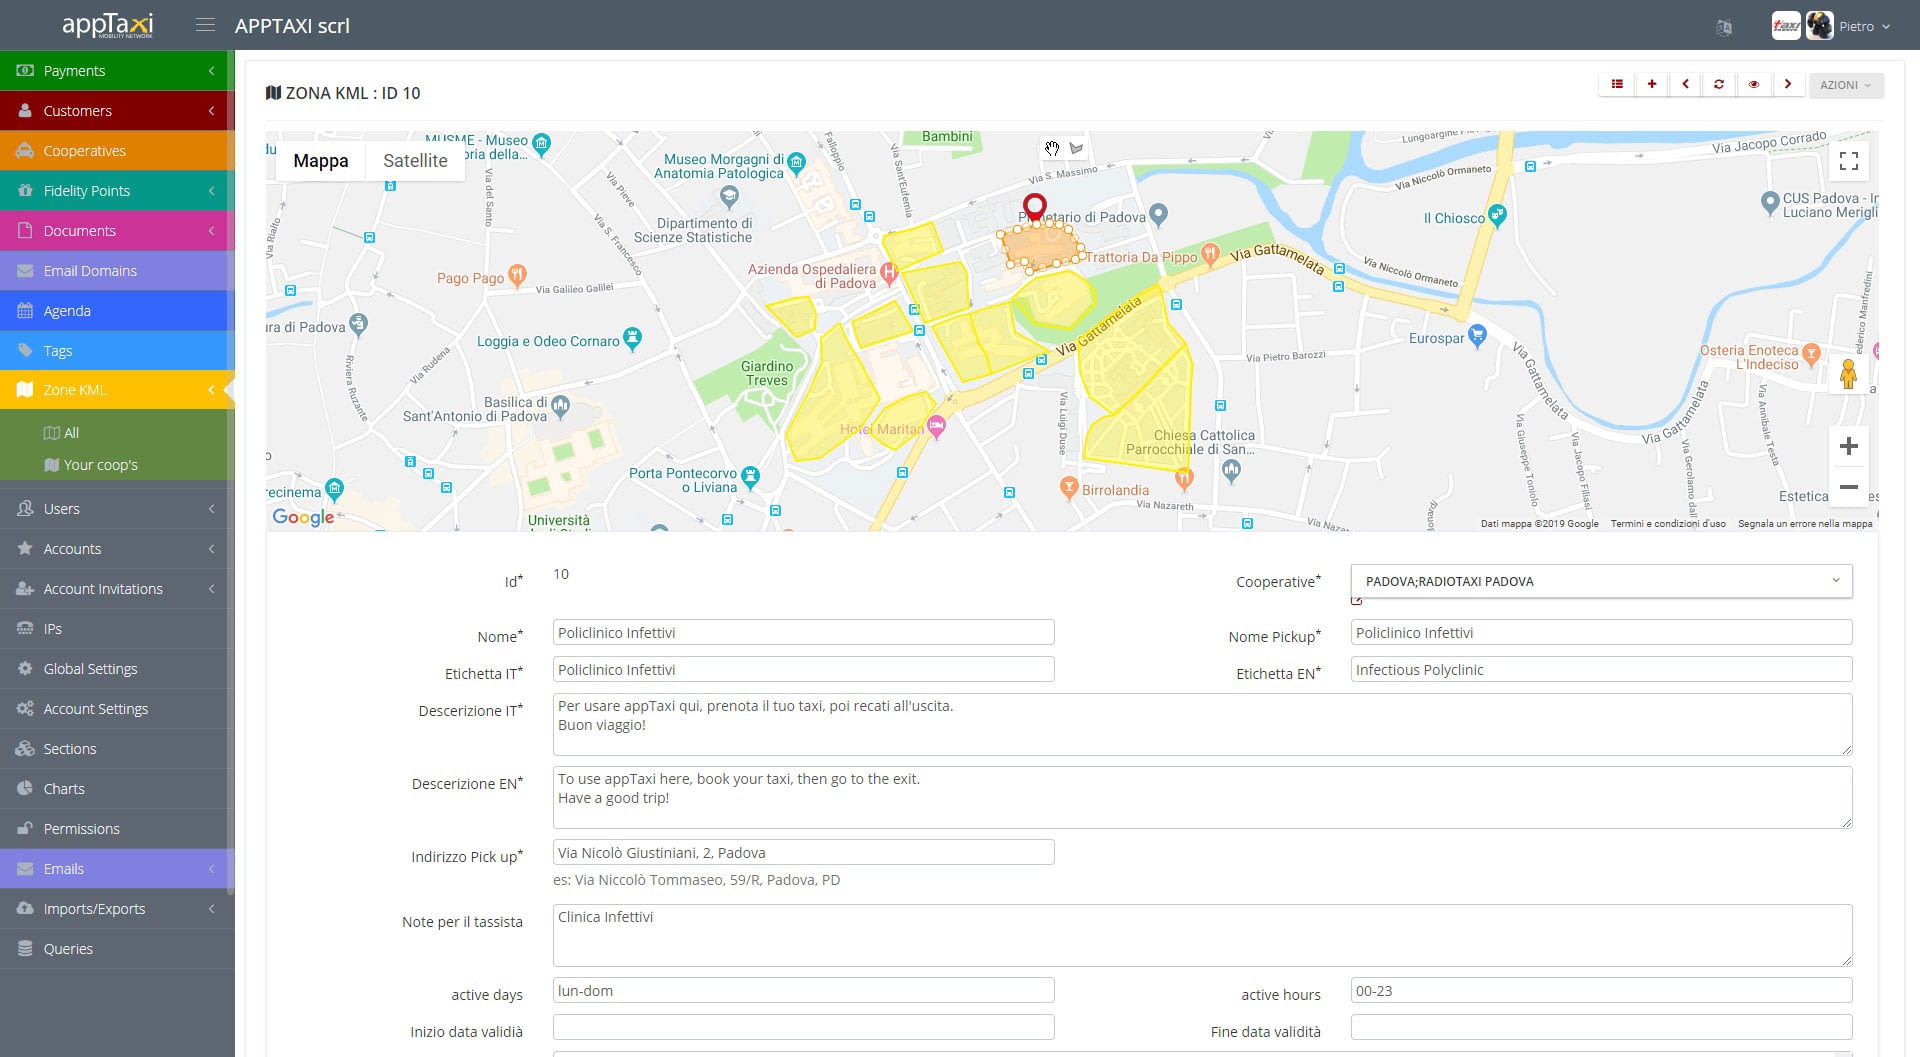This screenshot has height=1057, width=1920.
Task: Click in Note per il tassista textarea
Action: click(x=1202, y=935)
